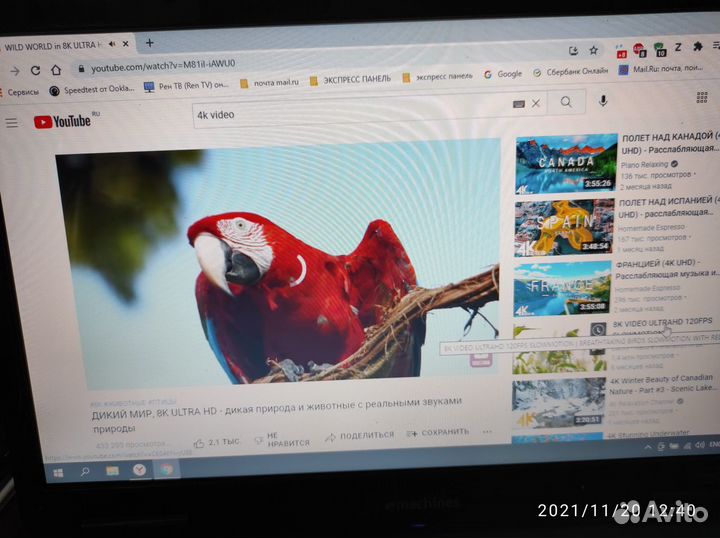Open the extensions puzzle icon
Image resolution: width=720 pixels, height=538 pixels.
698,47
